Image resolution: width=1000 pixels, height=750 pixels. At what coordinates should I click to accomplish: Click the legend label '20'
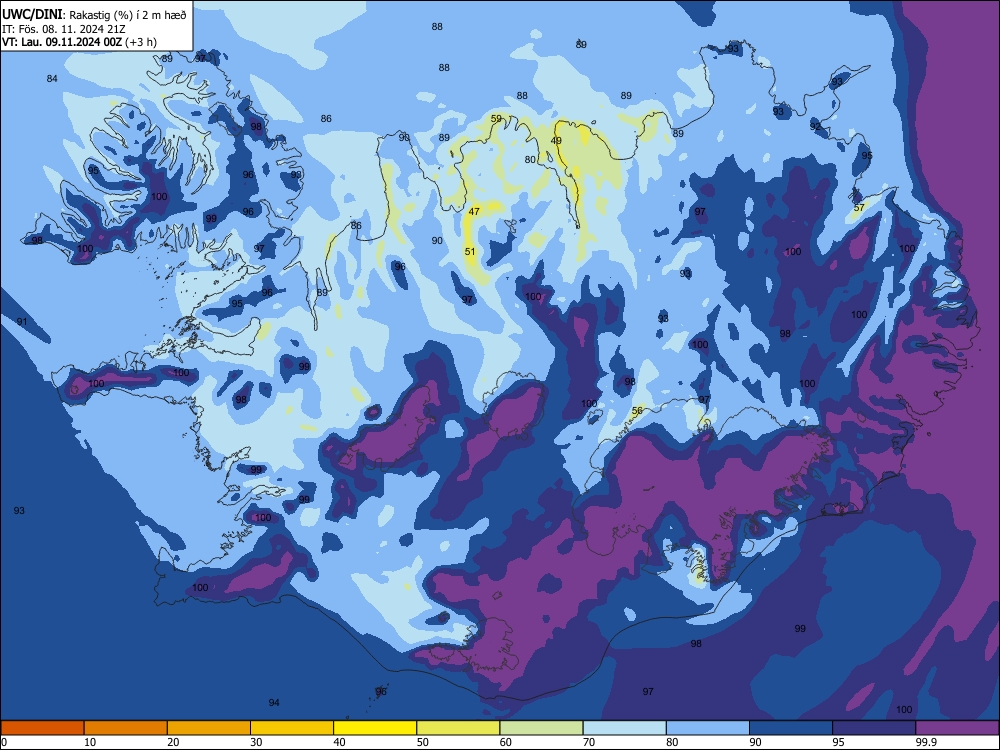click(173, 742)
